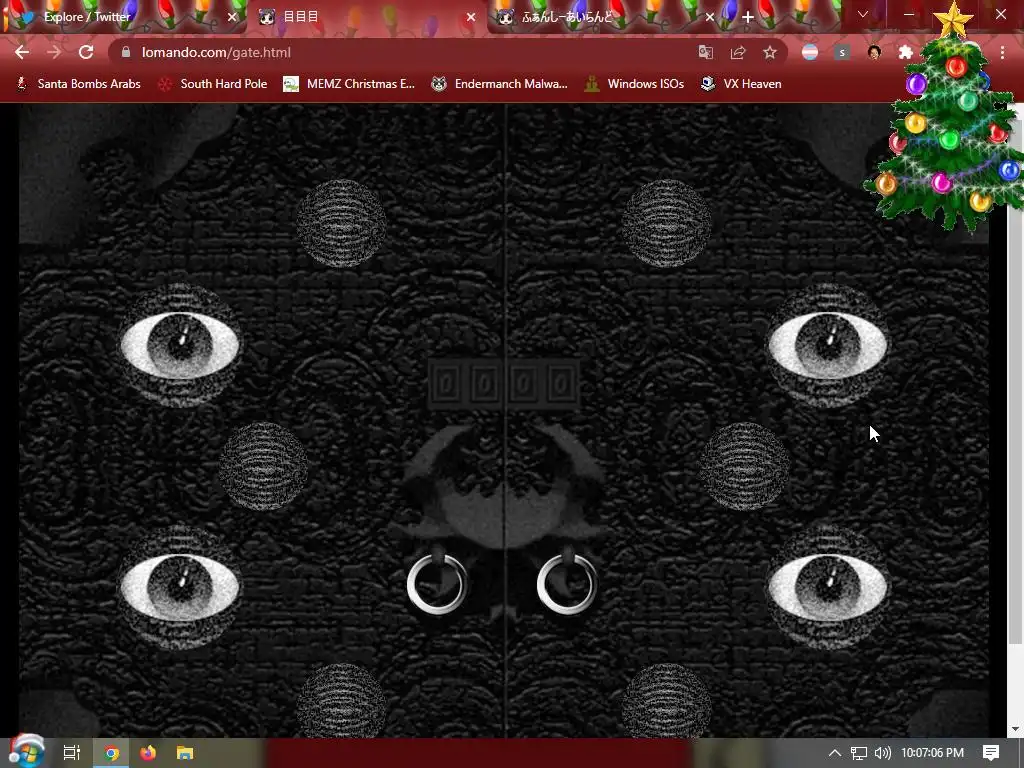This screenshot has height=768, width=1024.
Task: Close the Explore / Twitter tab
Action: 232,18
